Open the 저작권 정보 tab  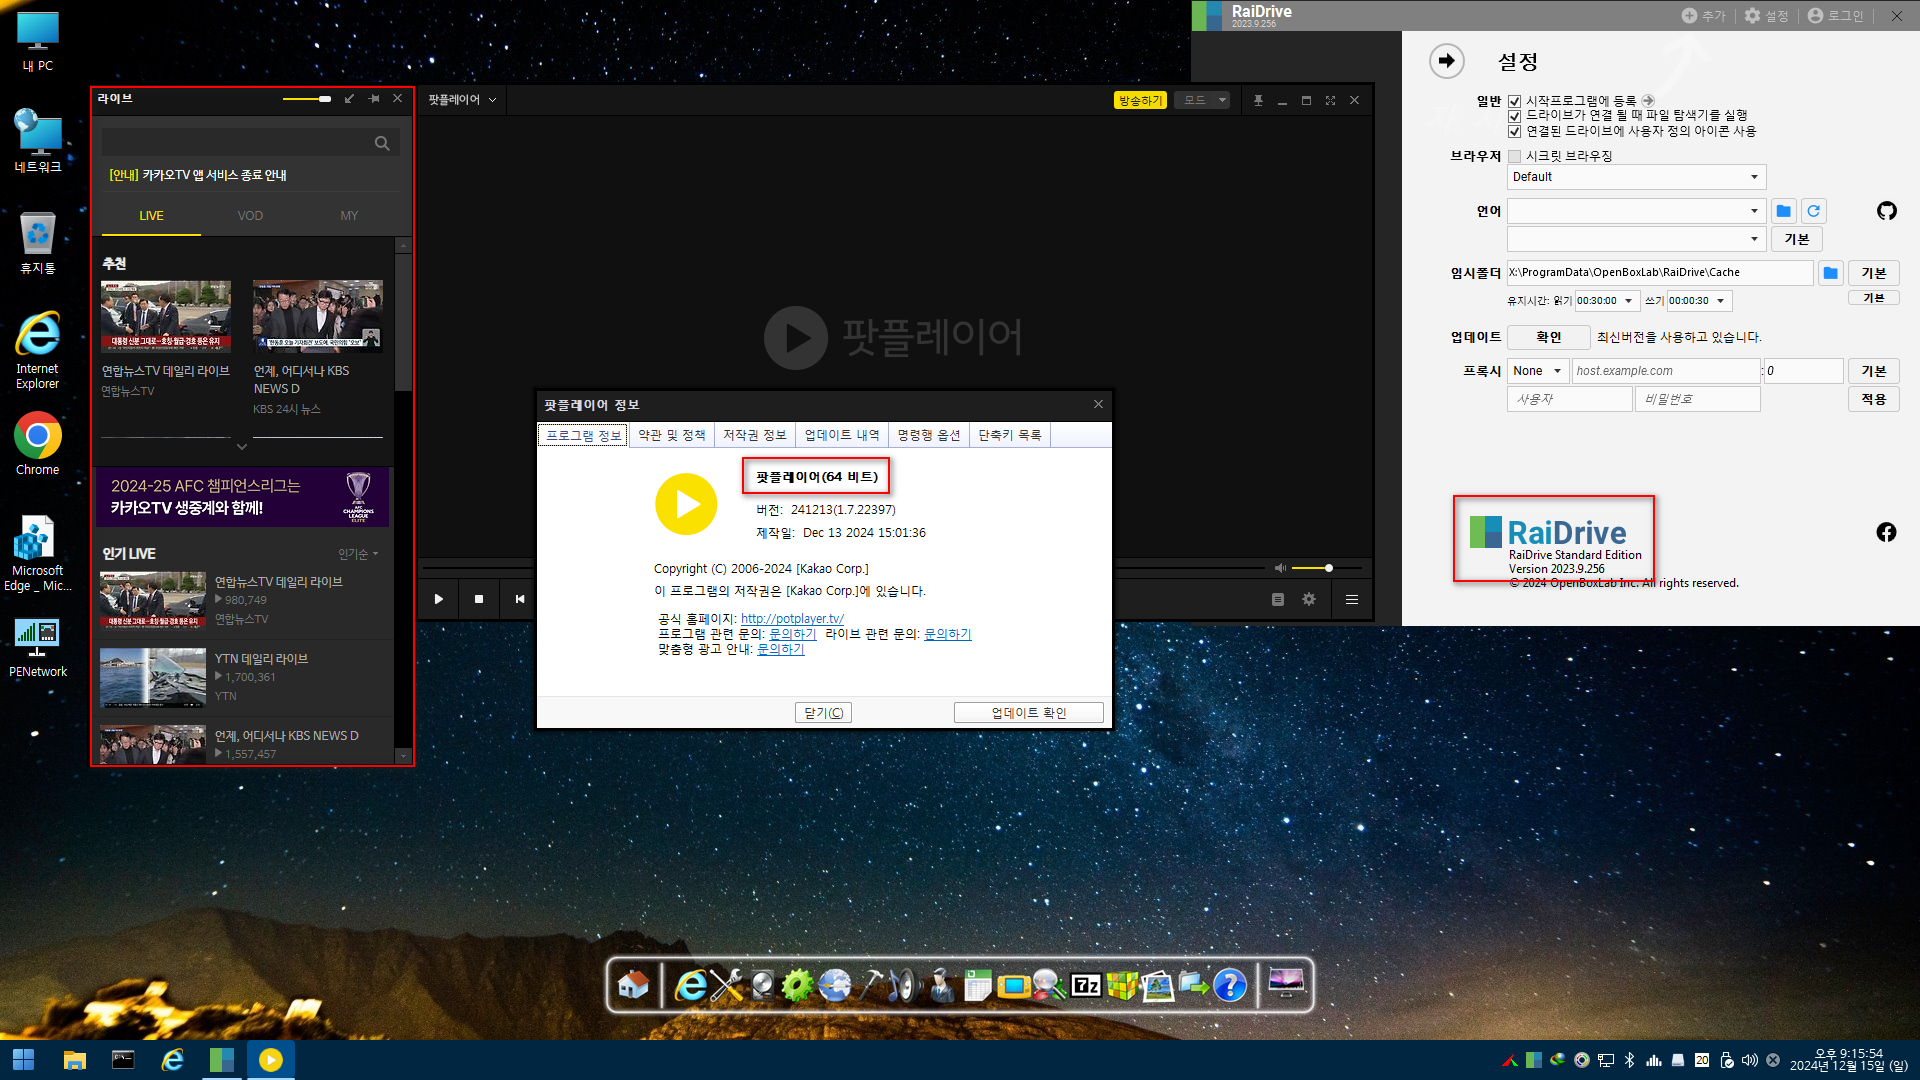coord(755,435)
